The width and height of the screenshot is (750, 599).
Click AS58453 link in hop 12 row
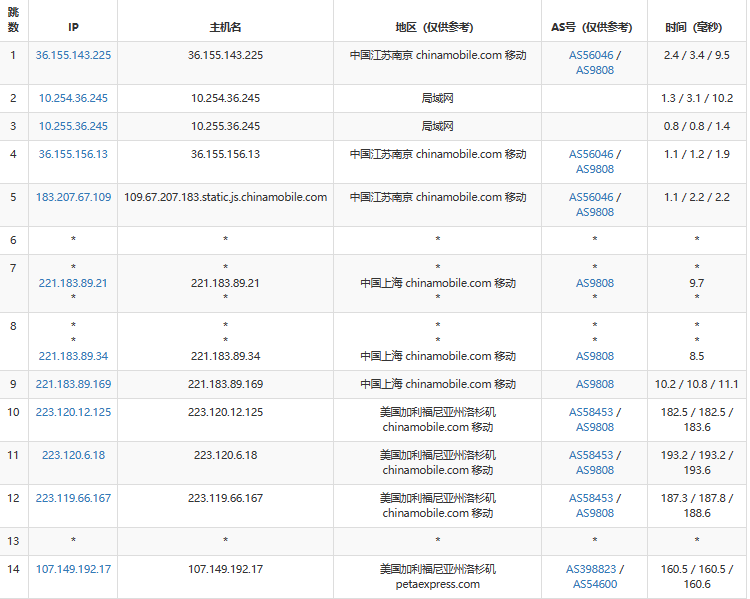coord(591,498)
